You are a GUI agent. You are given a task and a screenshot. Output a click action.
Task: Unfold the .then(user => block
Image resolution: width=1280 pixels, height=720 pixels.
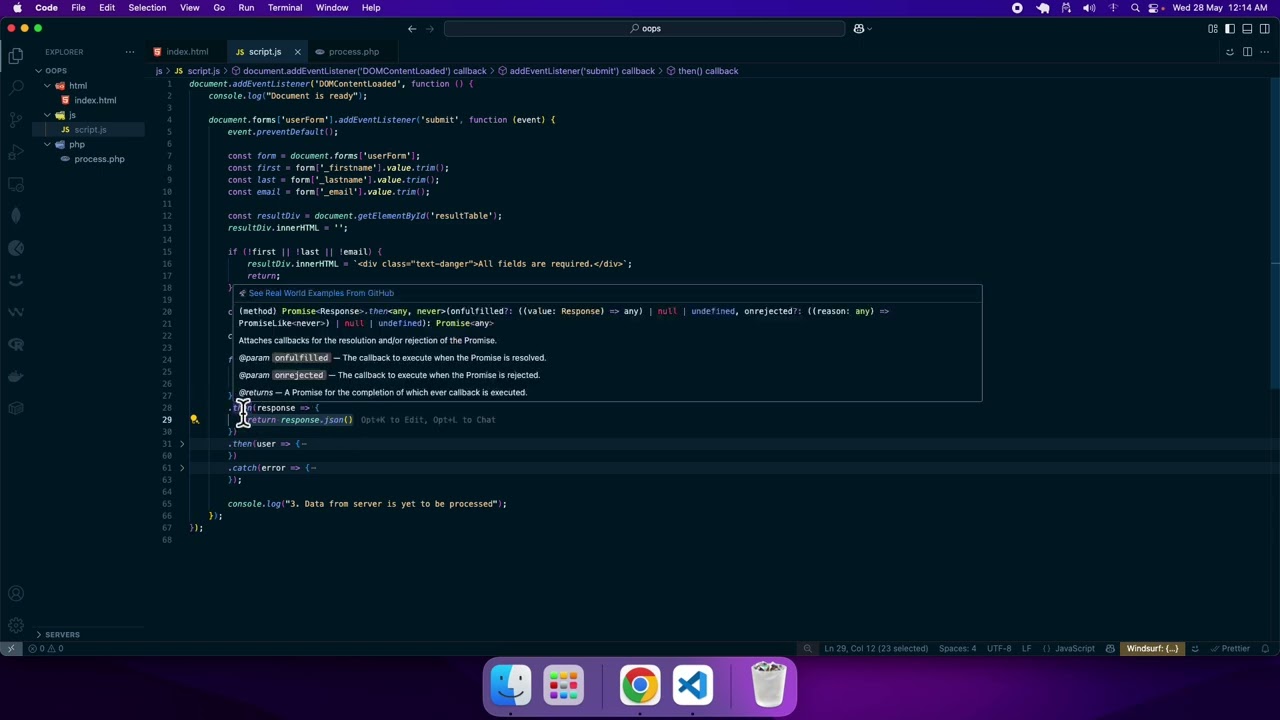pos(181,444)
